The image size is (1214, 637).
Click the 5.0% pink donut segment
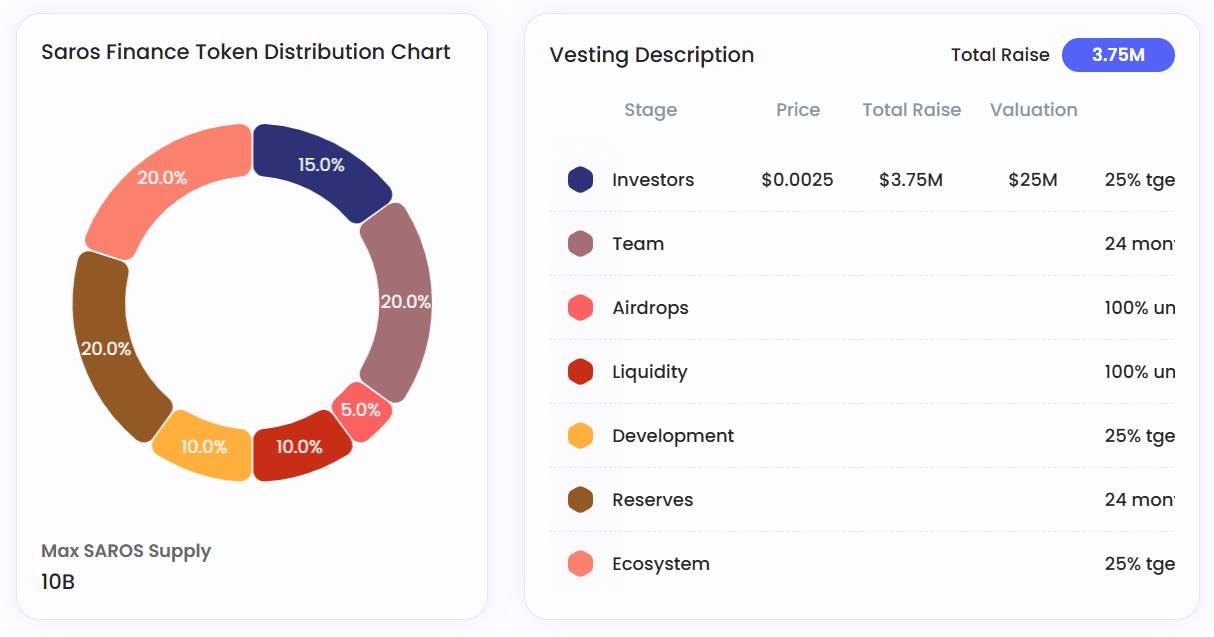(x=361, y=410)
